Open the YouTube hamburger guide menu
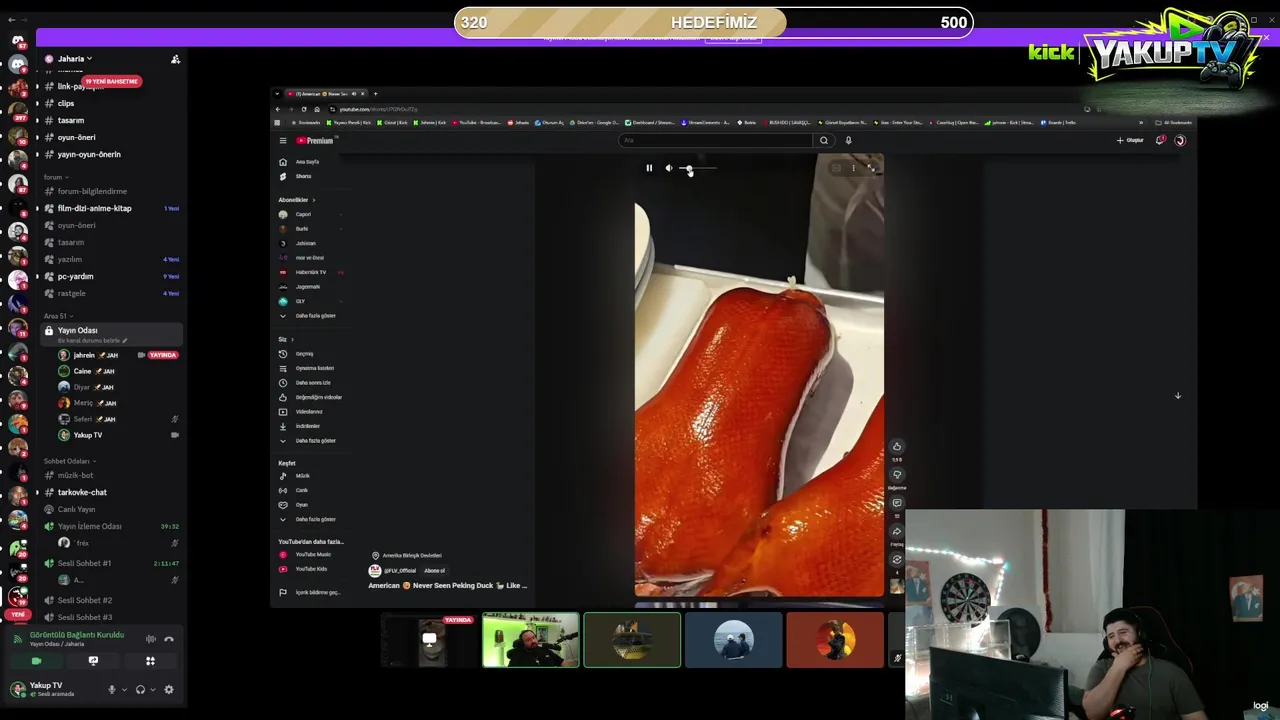Image resolution: width=1280 pixels, height=720 pixels. click(283, 141)
